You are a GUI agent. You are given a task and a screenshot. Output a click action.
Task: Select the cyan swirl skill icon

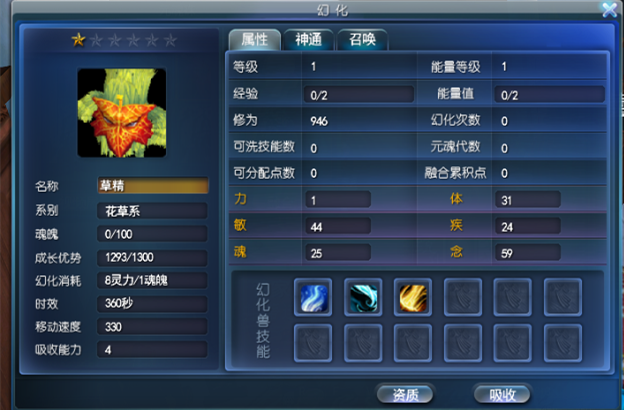(x=363, y=297)
